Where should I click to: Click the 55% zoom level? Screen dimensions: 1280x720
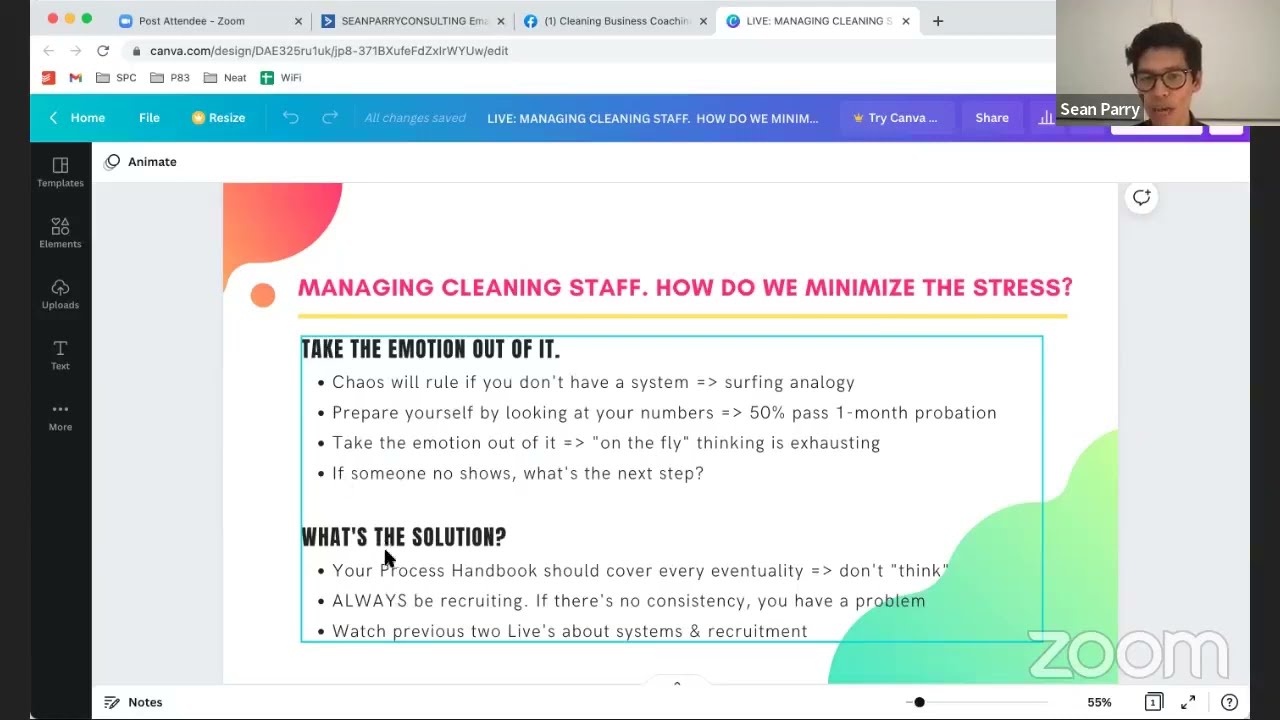pyautogui.click(x=1099, y=702)
